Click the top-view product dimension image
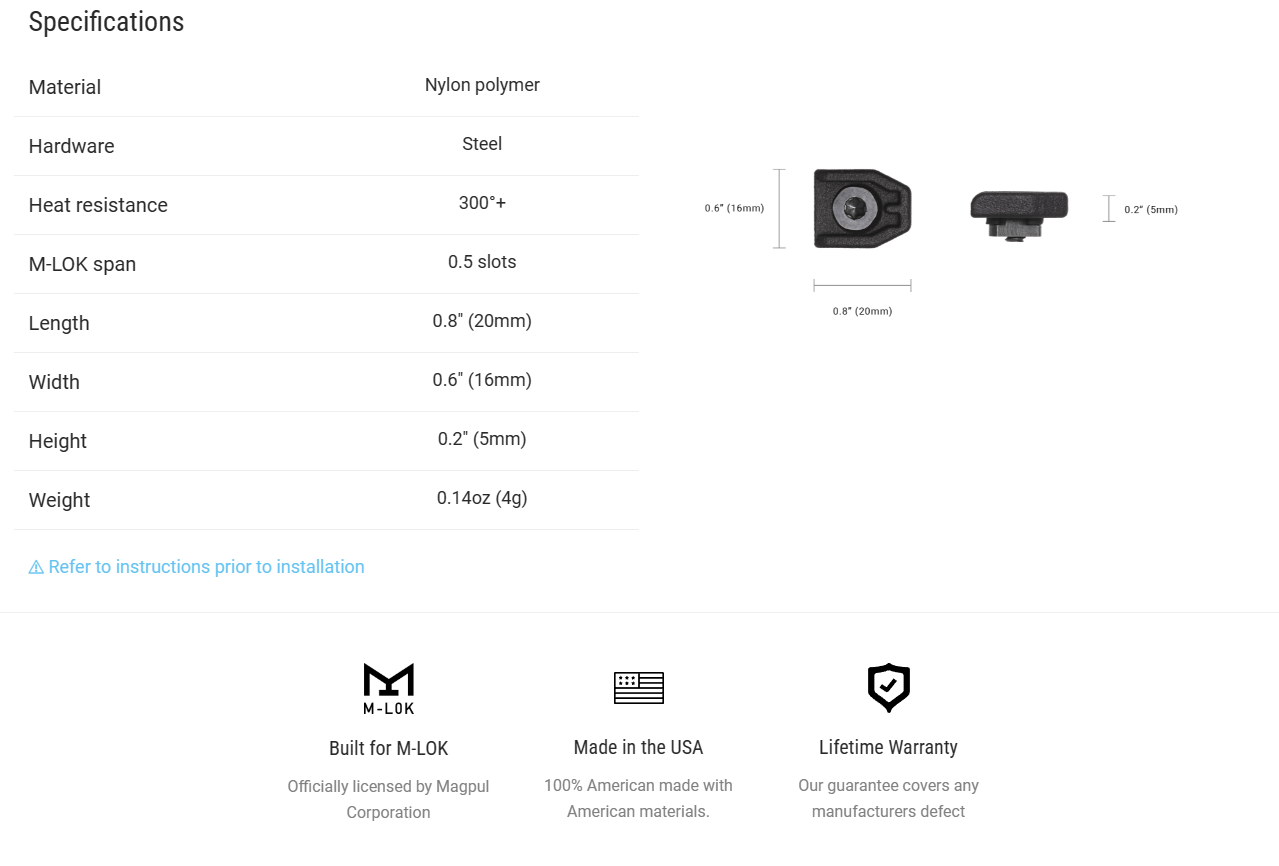The image size is (1279, 866). [862, 208]
